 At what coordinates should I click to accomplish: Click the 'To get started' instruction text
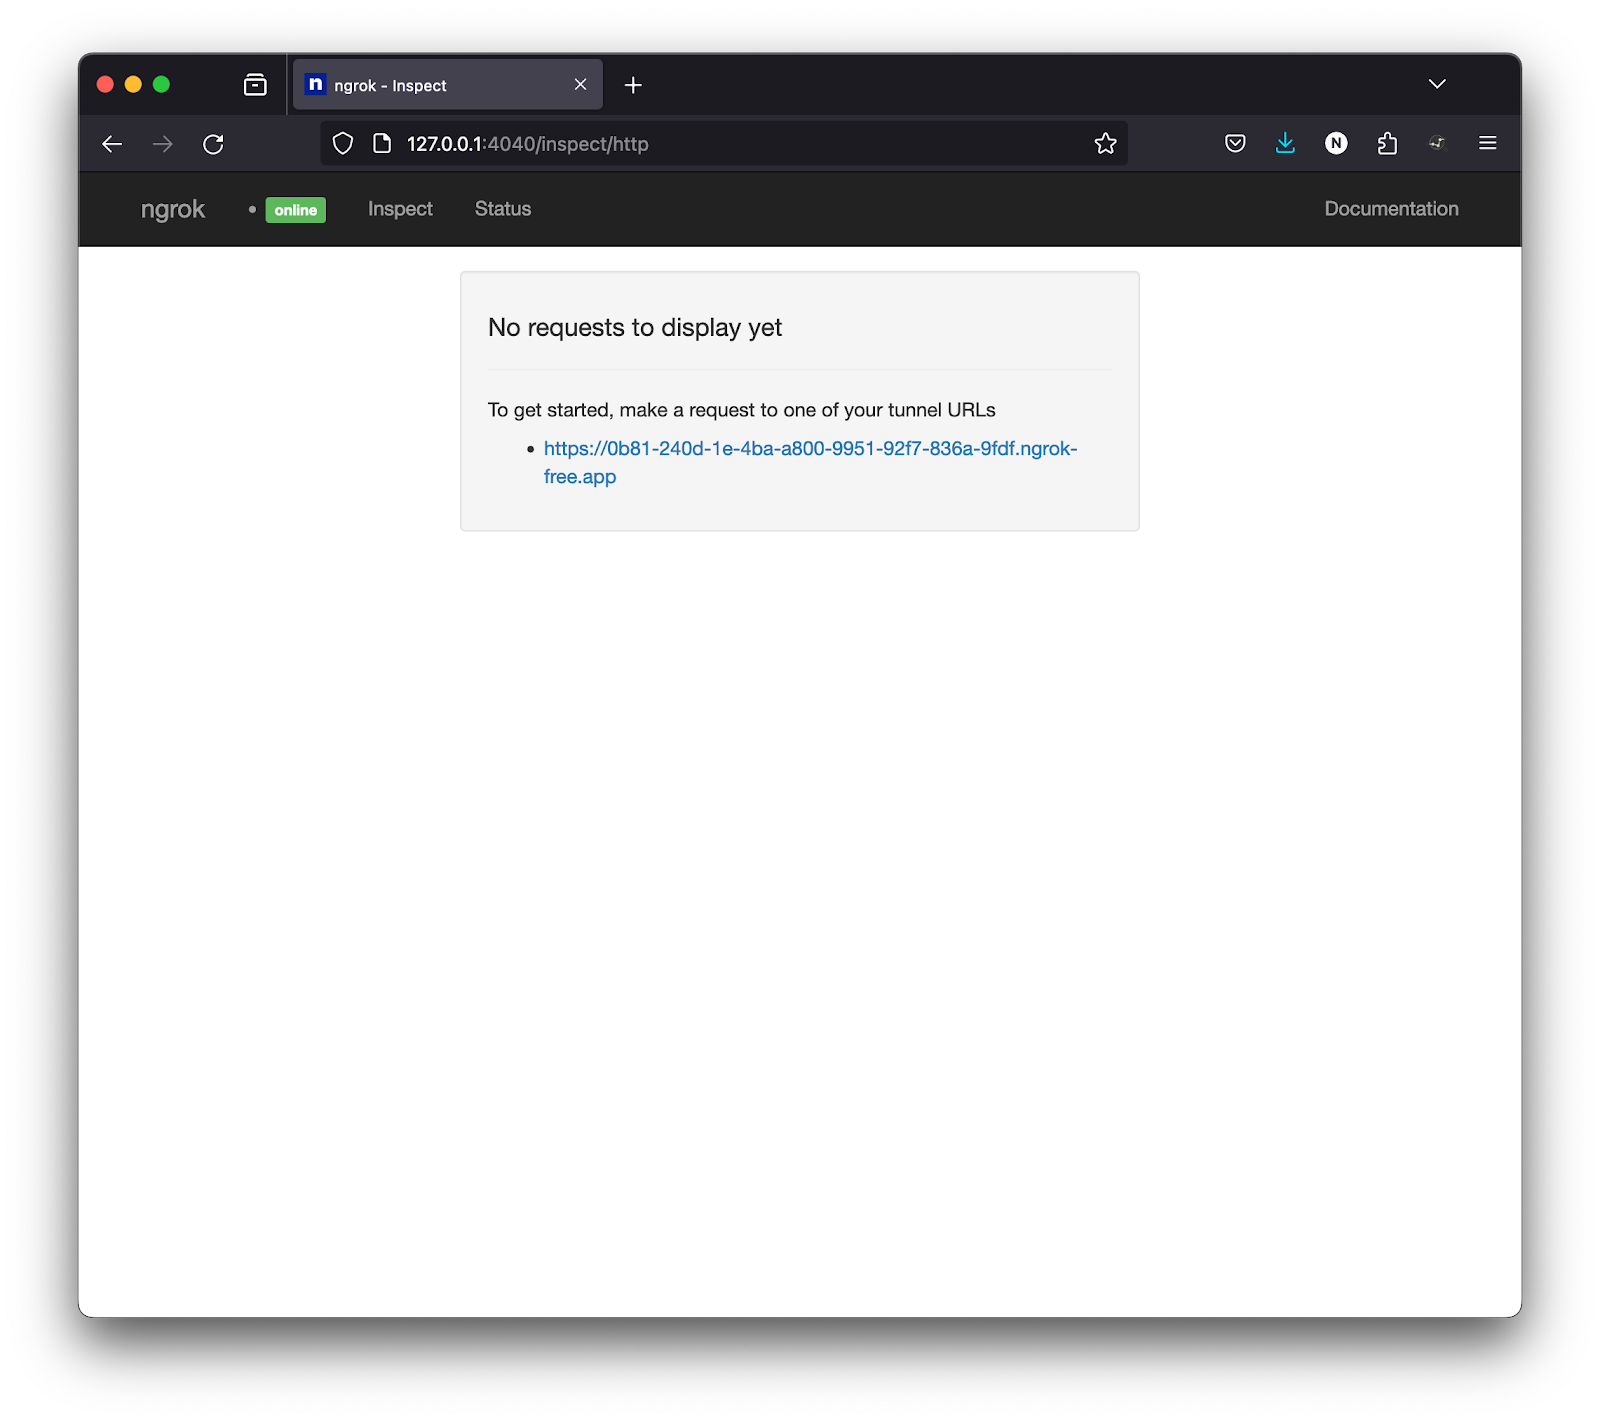pyautogui.click(x=741, y=410)
